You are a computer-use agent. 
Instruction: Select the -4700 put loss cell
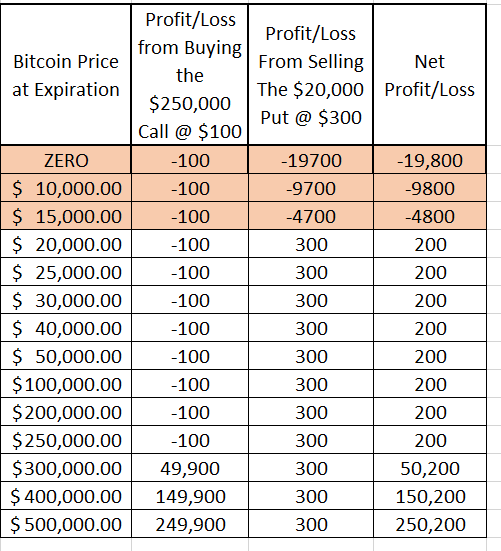311,216
